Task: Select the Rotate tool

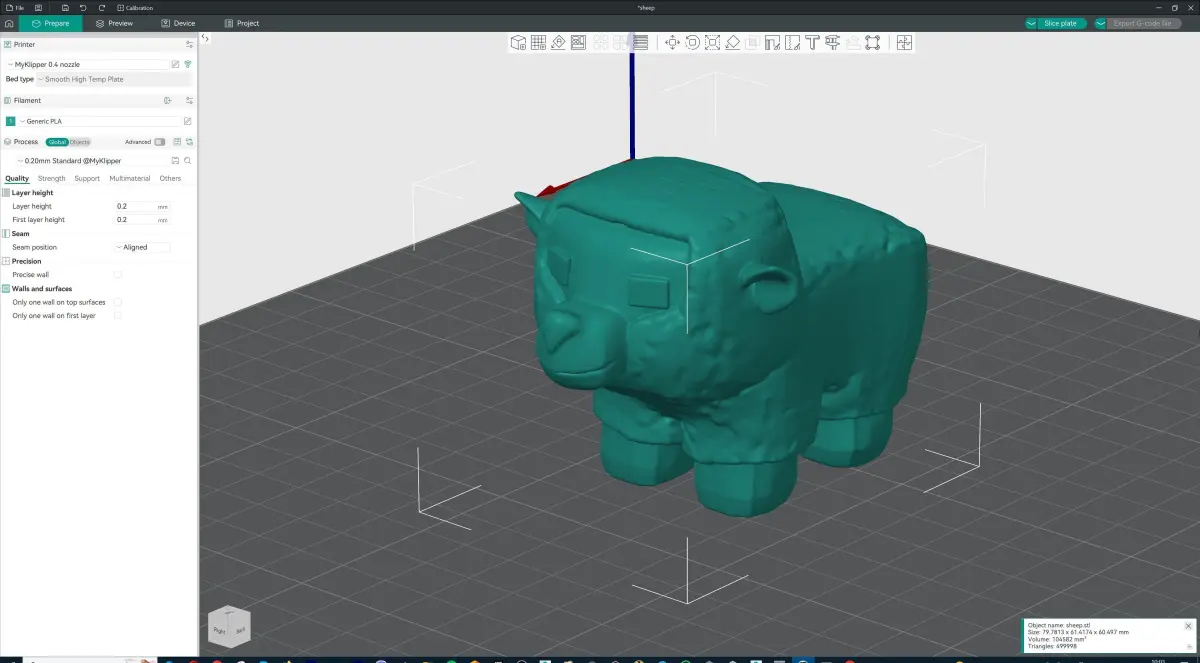Action: point(692,43)
